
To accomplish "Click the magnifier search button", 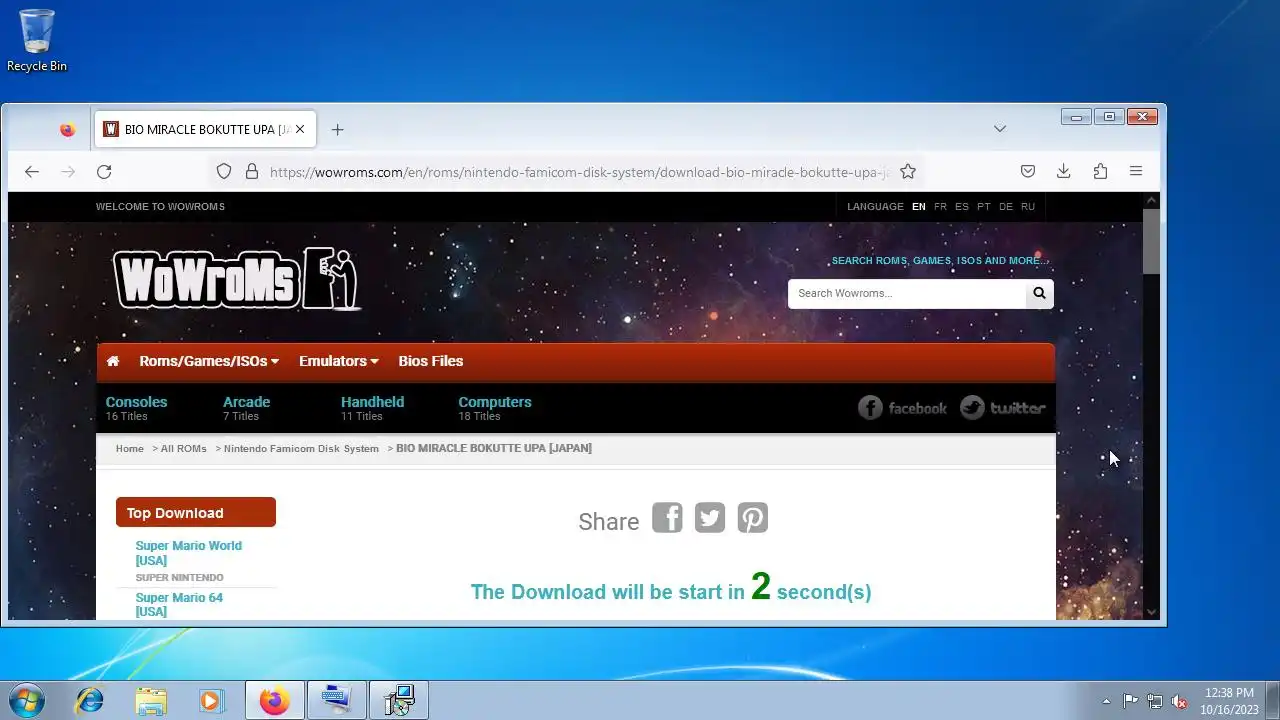I will coord(1040,293).
